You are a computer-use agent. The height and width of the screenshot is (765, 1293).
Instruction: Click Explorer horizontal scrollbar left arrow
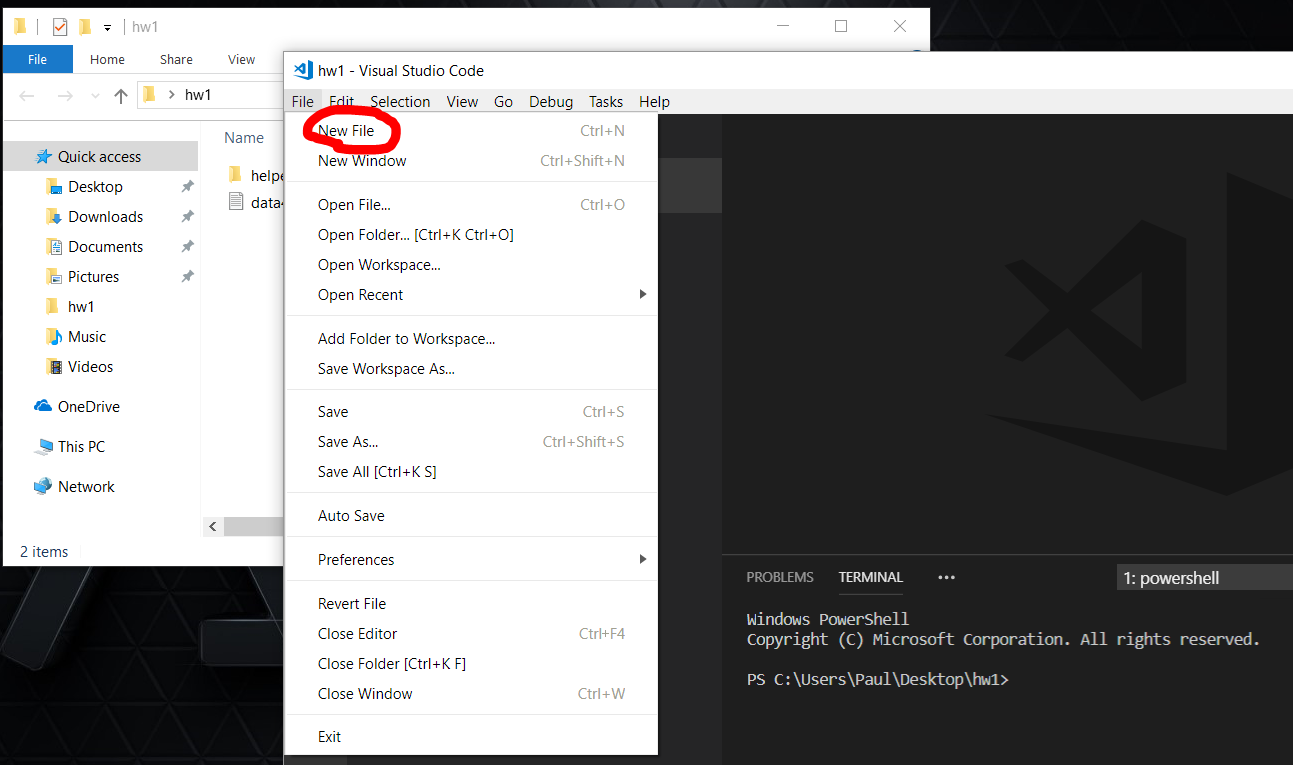pyautogui.click(x=213, y=526)
